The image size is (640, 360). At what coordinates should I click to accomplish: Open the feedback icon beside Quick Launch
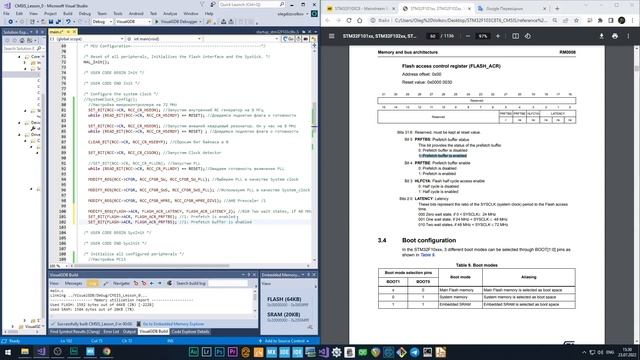[213, 4]
